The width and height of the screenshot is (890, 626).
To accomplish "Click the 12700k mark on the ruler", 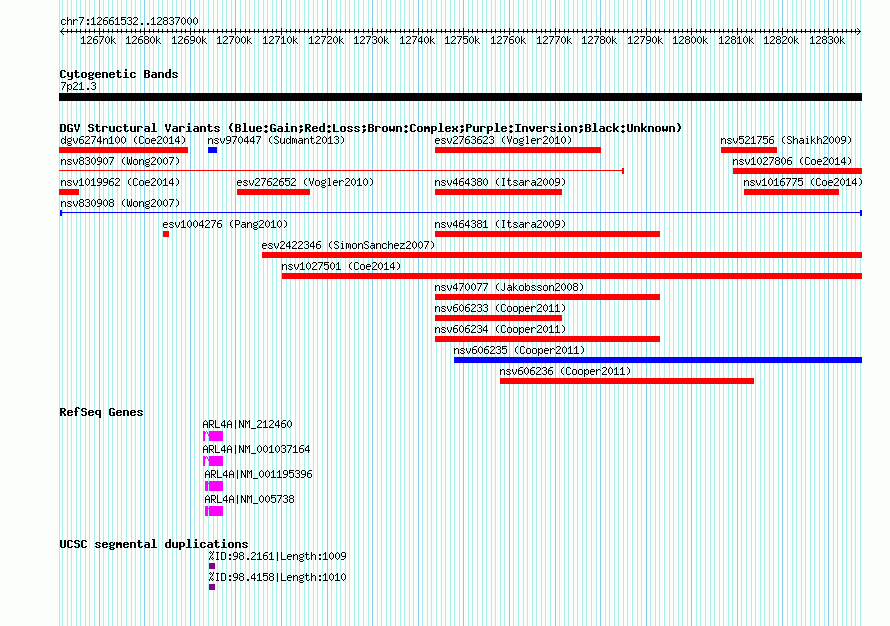I will click(x=234, y=40).
